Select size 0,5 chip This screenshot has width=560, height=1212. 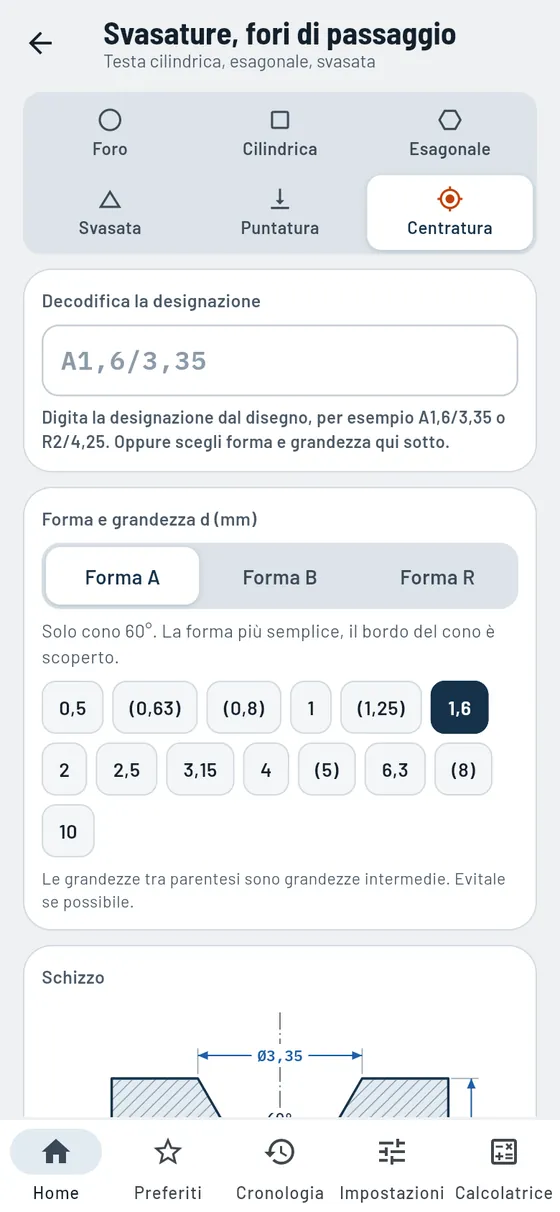(x=73, y=708)
